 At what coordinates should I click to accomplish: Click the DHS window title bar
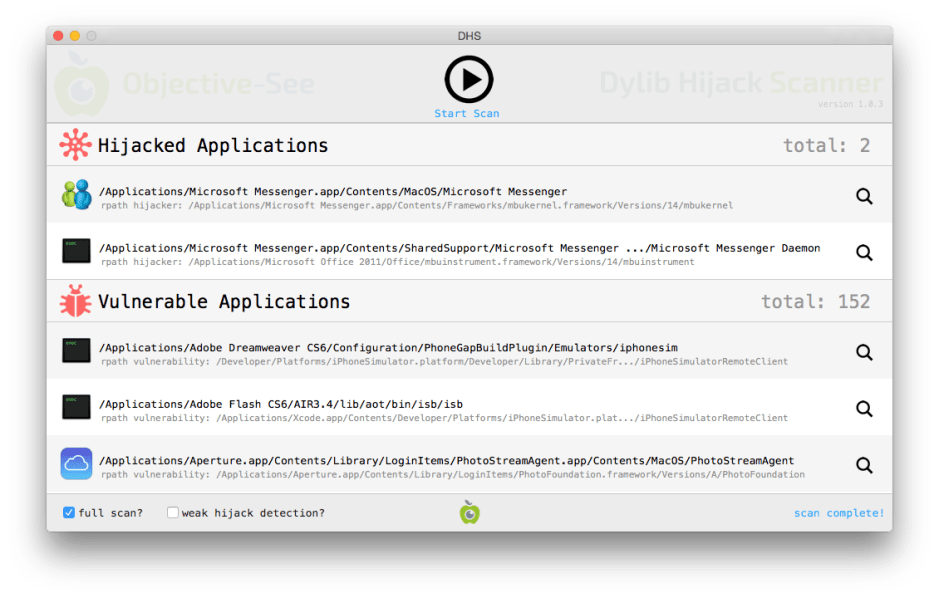tap(469, 35)
